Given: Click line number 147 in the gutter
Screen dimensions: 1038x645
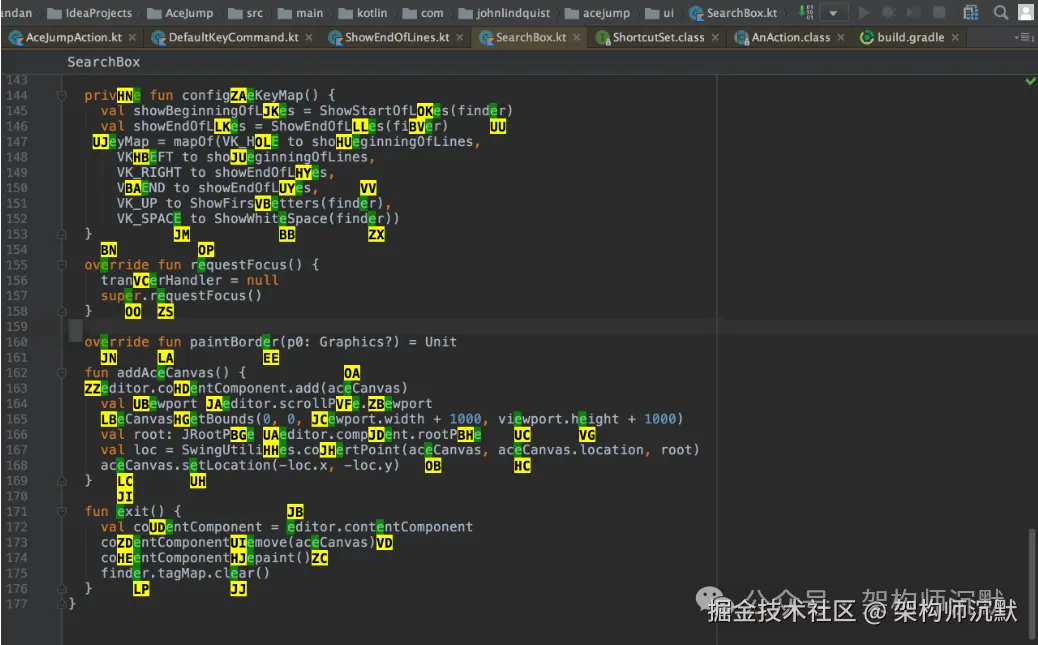Looking at the screenshot, I should pos(17,142).
